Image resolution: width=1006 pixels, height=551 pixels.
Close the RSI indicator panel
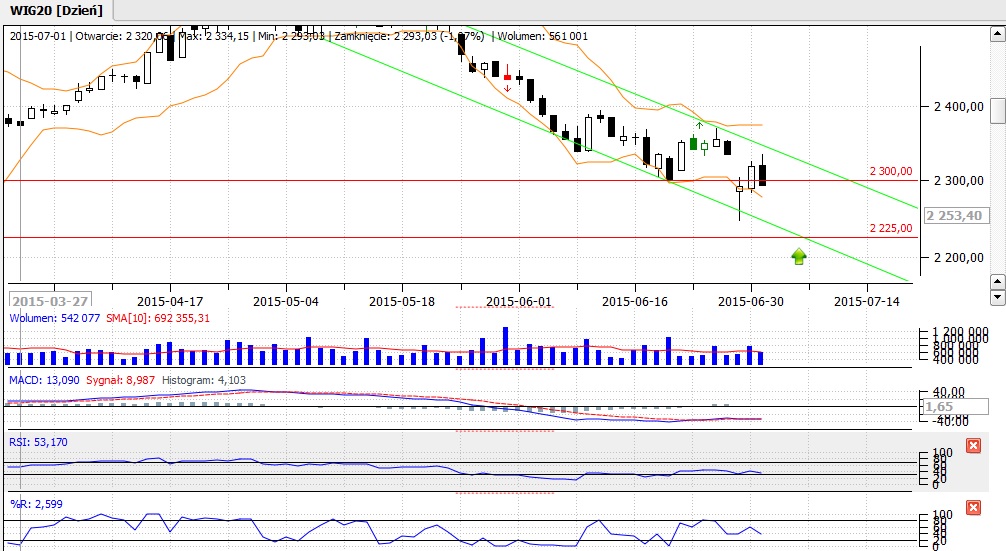(x=974, y=445)
